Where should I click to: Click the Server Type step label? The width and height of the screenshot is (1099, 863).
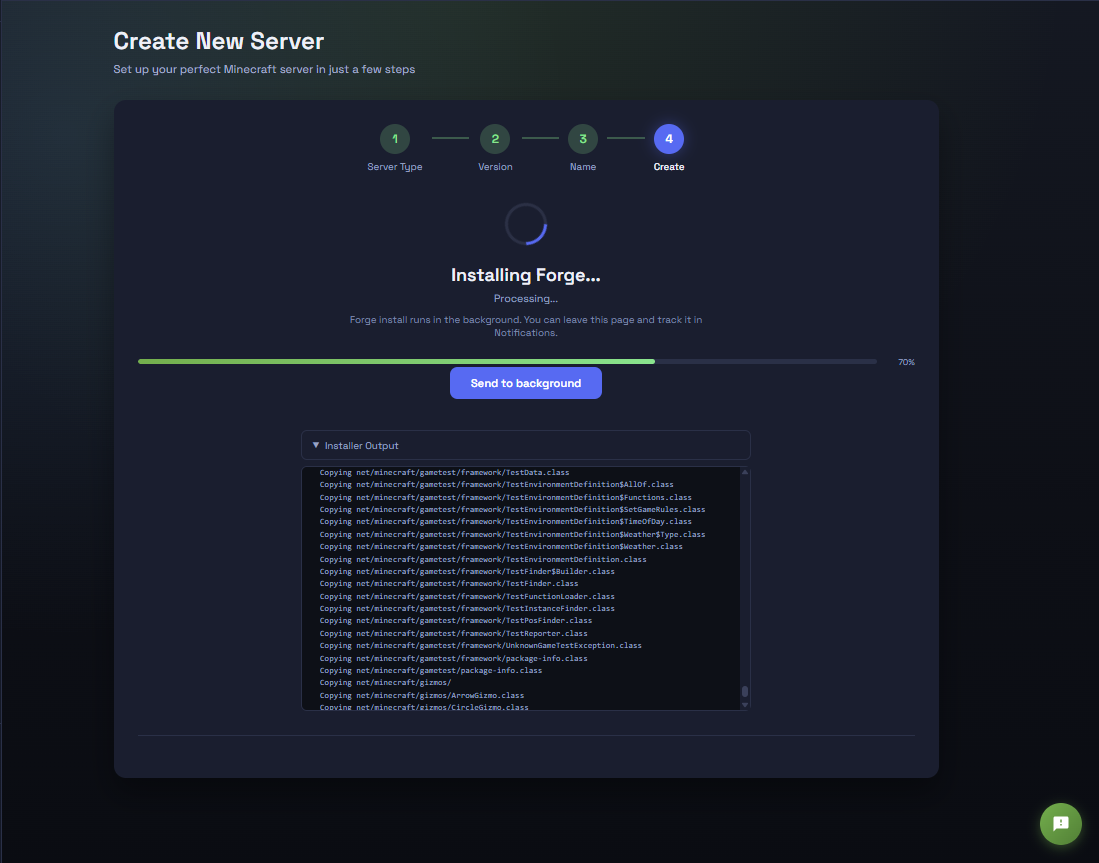click(395, 166)
